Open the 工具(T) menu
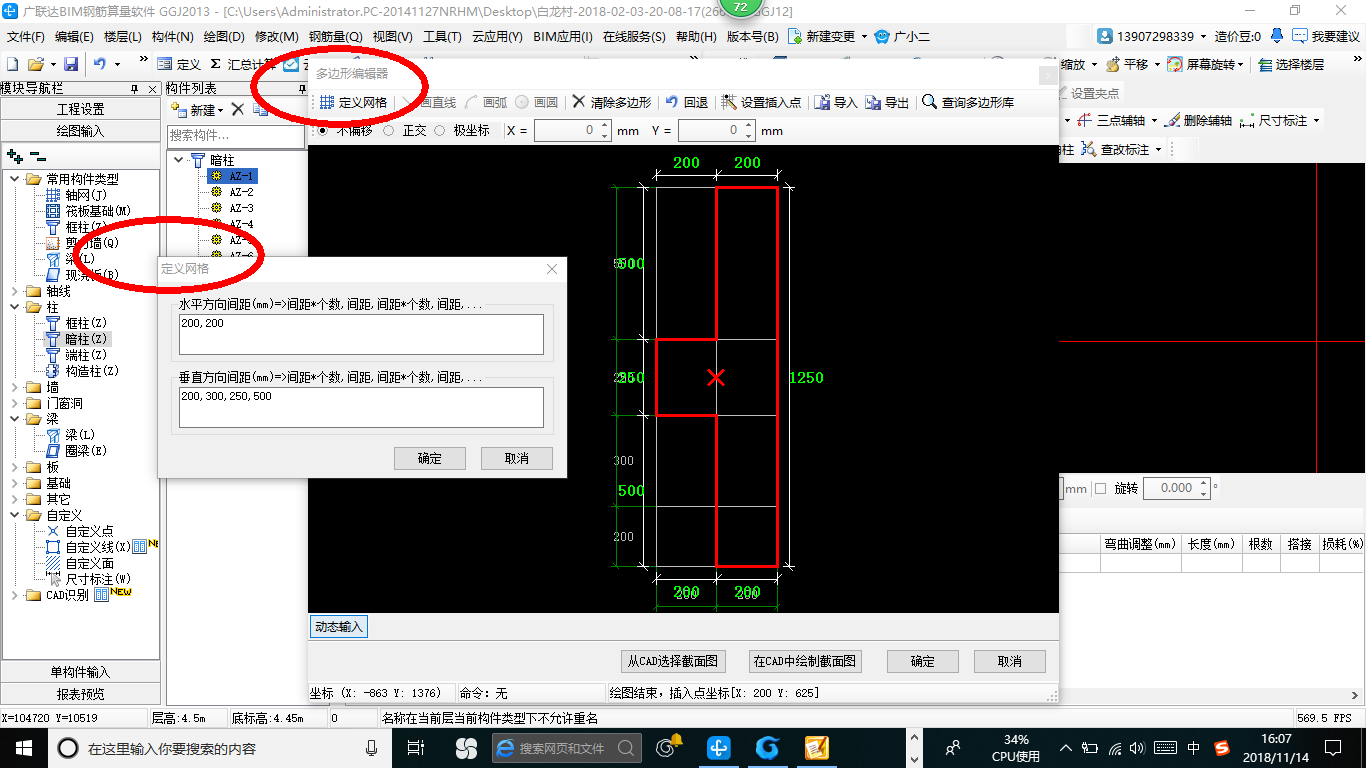 (x=442, y=37)
